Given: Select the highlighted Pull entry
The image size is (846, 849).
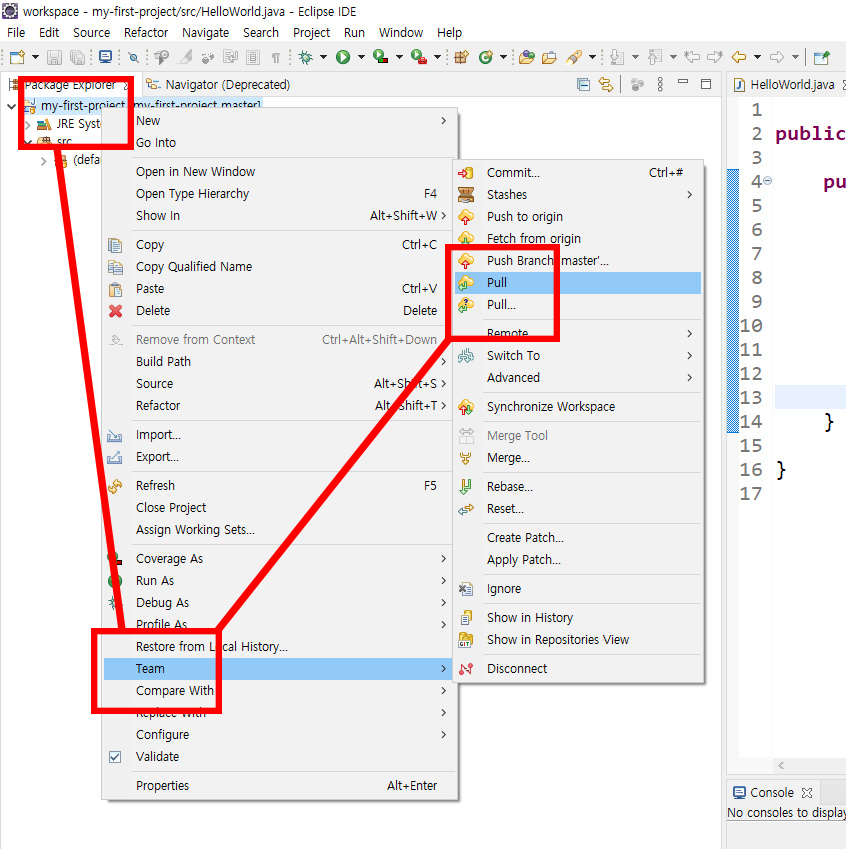Looking at the screenshot, I should tap(578, 283).
